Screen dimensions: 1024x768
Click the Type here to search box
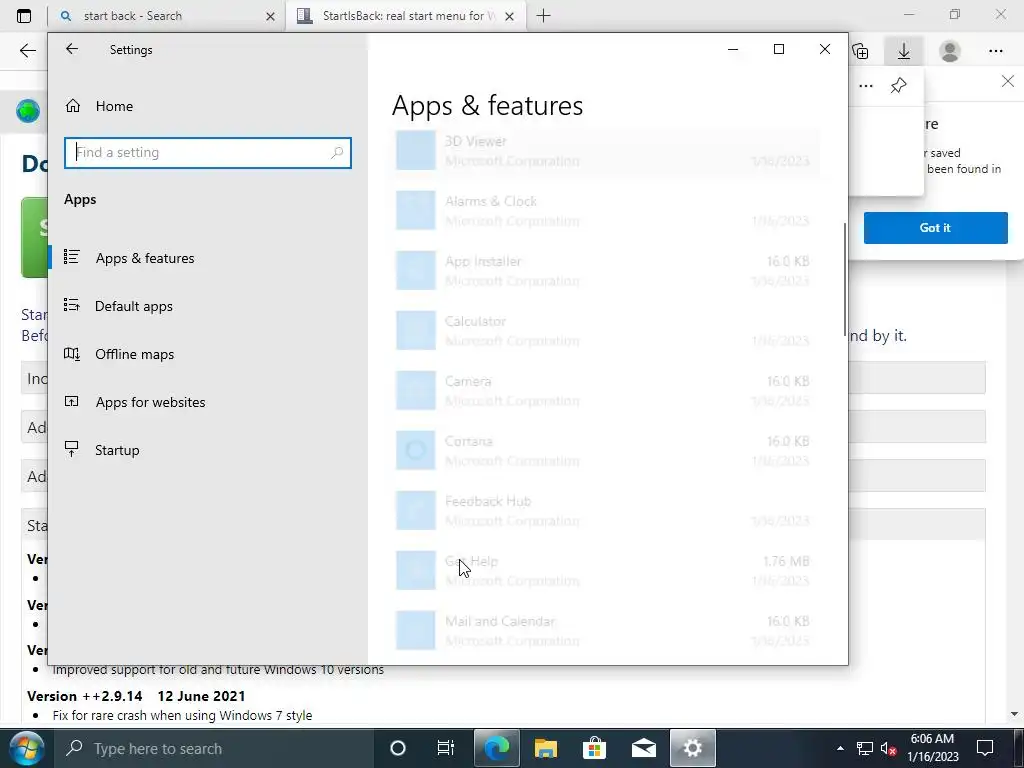click(x=213, y=748)
